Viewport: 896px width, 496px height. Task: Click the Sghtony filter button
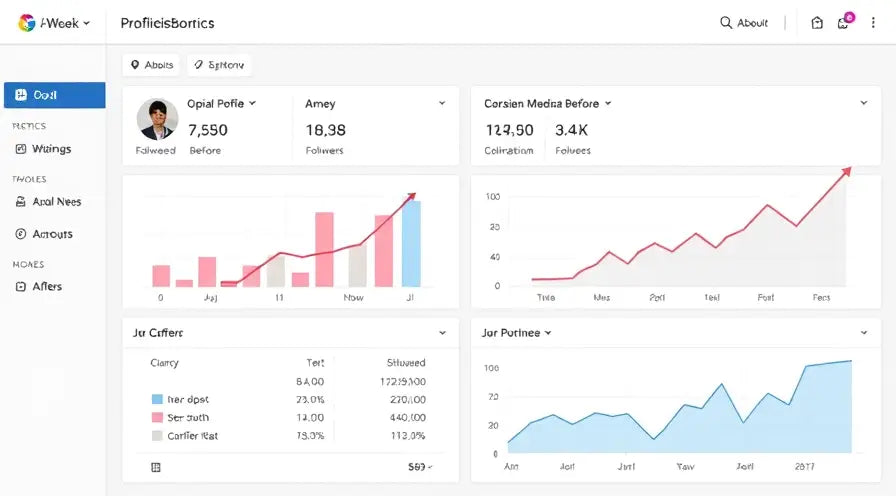tap(219, 65)
